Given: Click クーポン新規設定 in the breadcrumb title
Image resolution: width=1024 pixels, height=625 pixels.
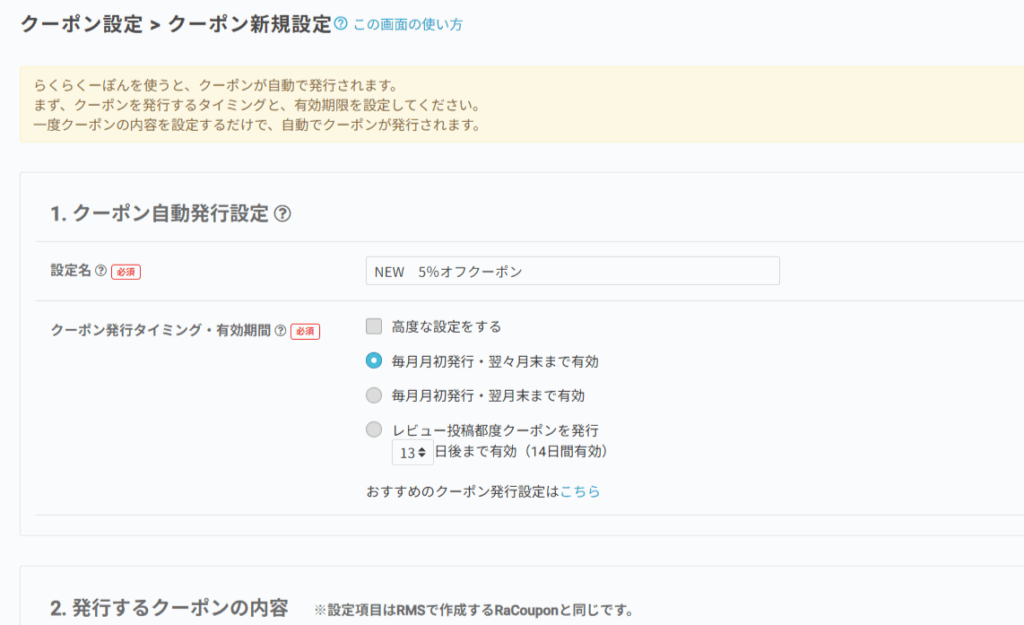Looking at the screenshot, I should [249, 24].
